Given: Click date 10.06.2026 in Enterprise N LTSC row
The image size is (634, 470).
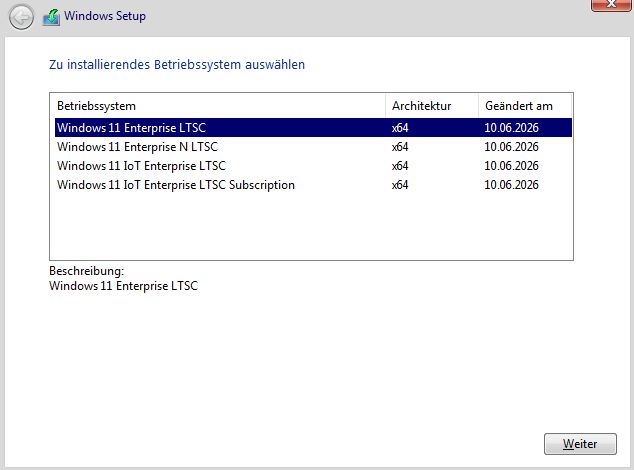Looking at the screenshot, I should 511,146.
